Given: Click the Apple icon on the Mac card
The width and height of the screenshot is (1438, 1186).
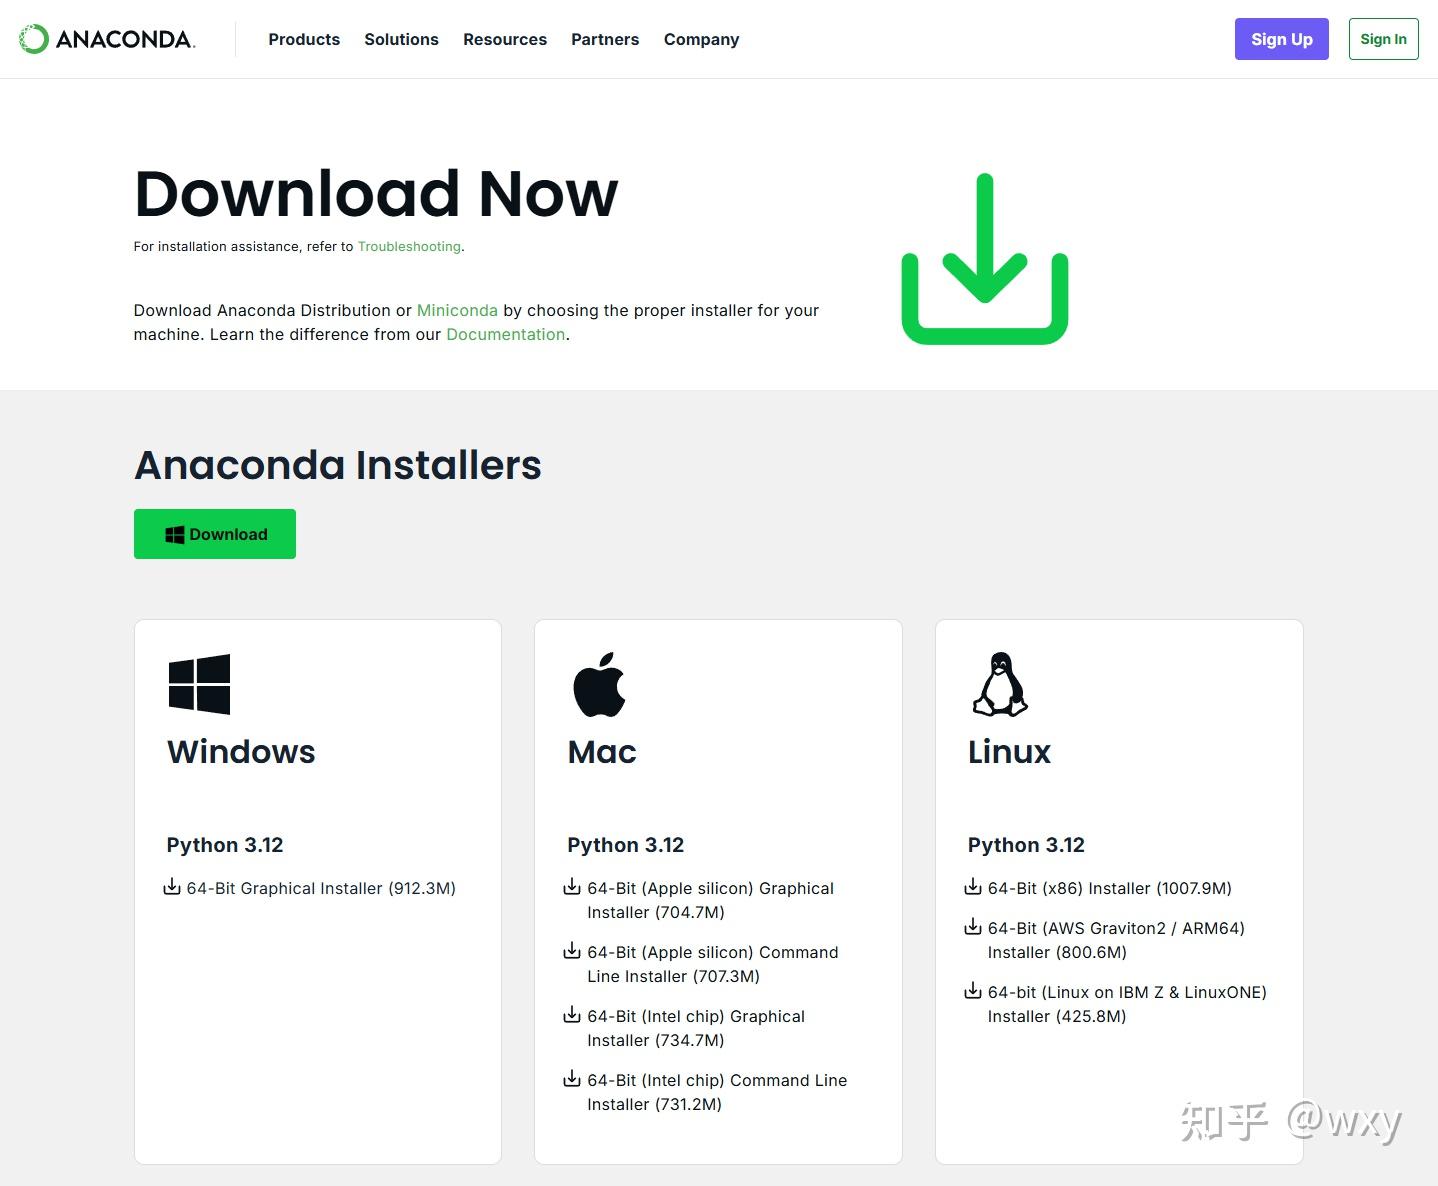Looking at the screenshot, I should coord(600,683).
